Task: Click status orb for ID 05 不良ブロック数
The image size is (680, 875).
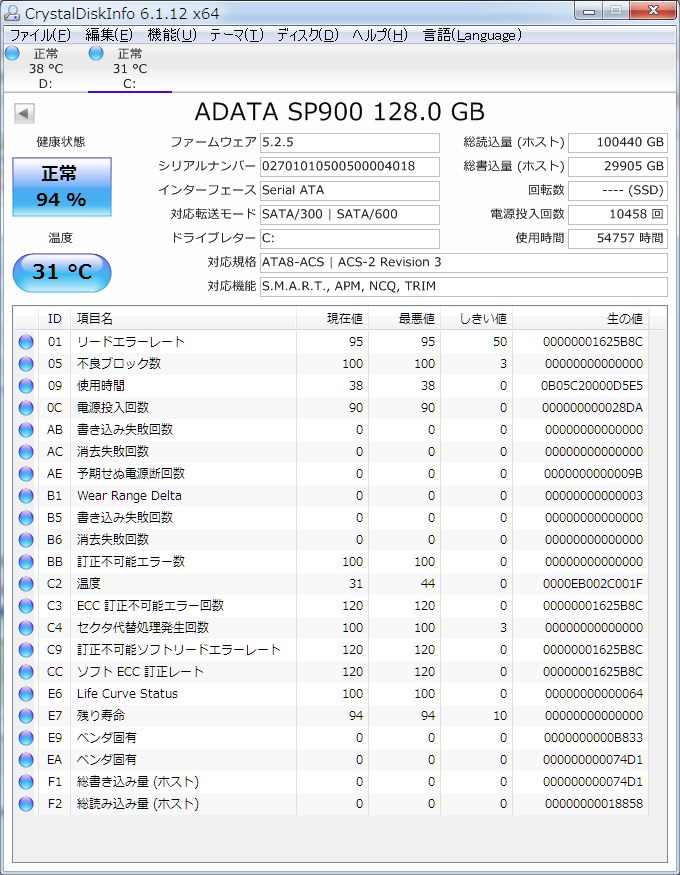Action: (x=26, y=364)
